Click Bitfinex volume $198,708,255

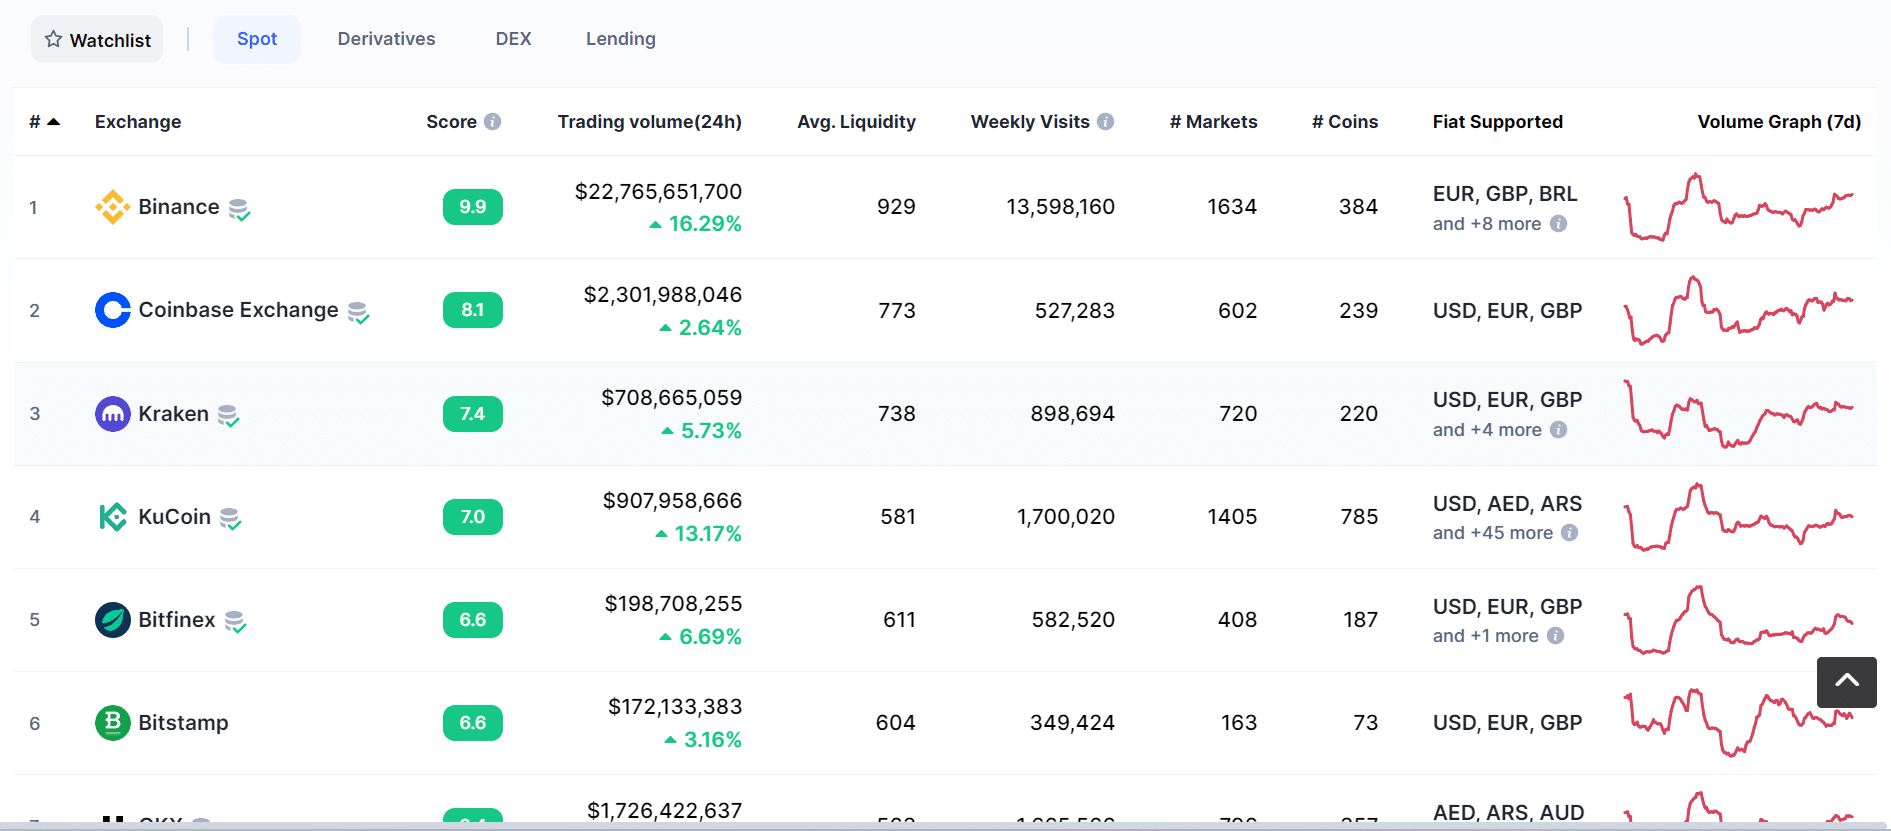click(x=673, y=604)
